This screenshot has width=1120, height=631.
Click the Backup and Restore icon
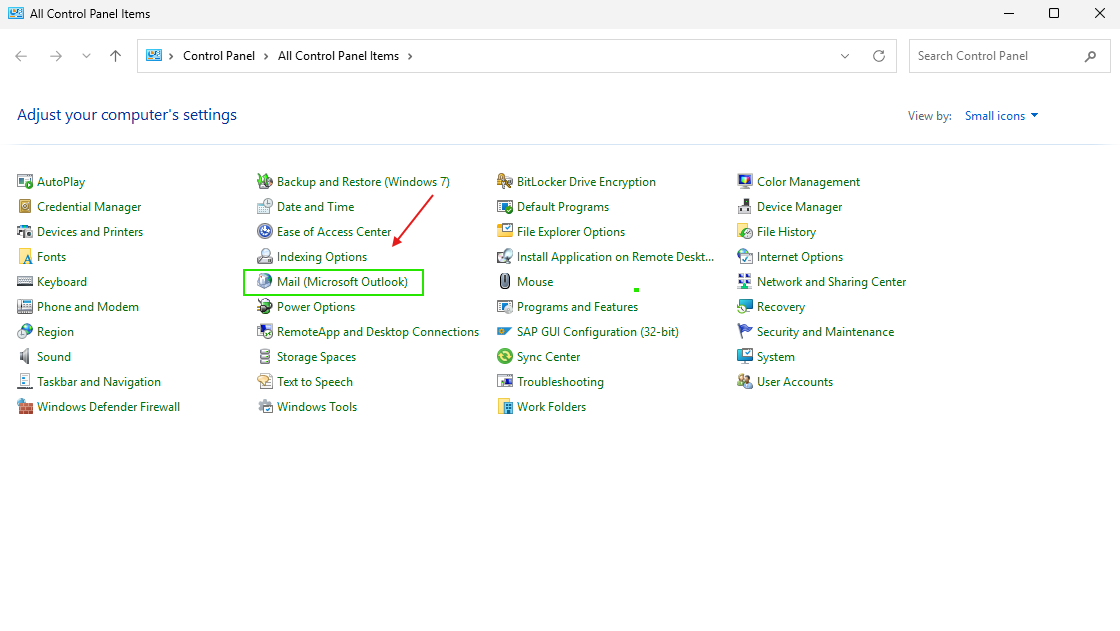264,182
